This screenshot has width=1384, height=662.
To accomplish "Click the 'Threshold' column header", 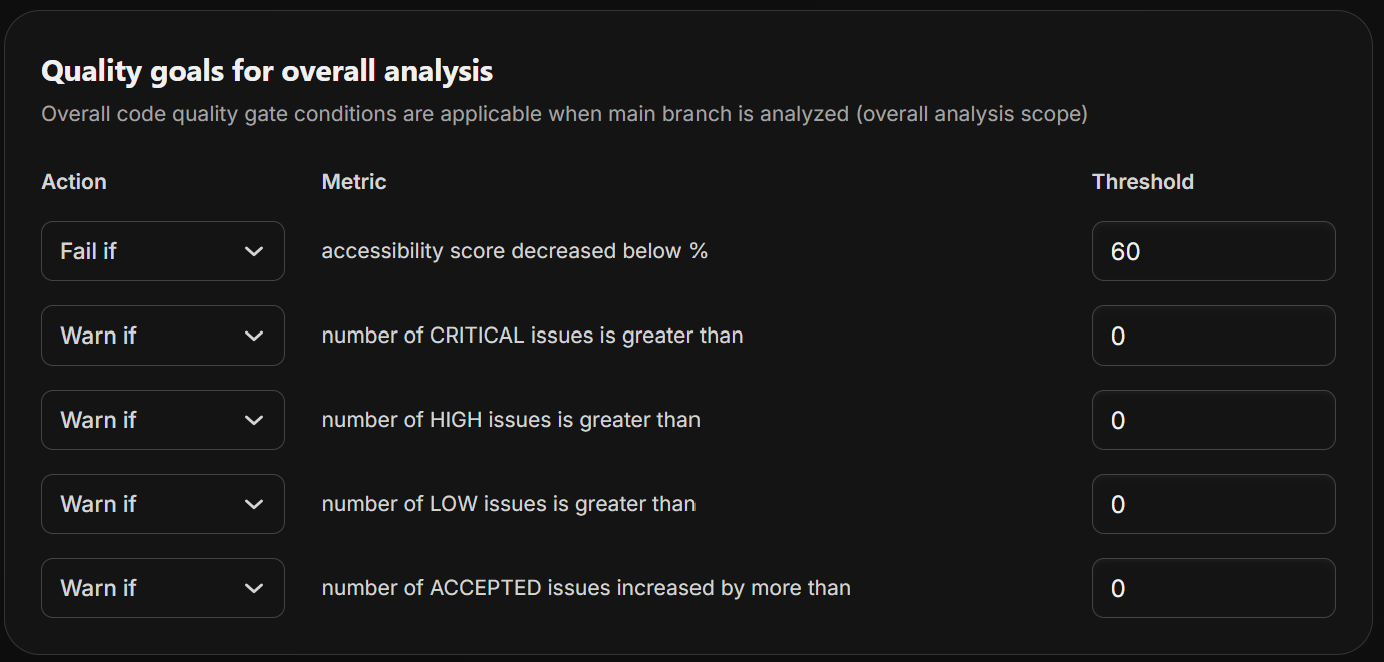I will click(1142, 181).
